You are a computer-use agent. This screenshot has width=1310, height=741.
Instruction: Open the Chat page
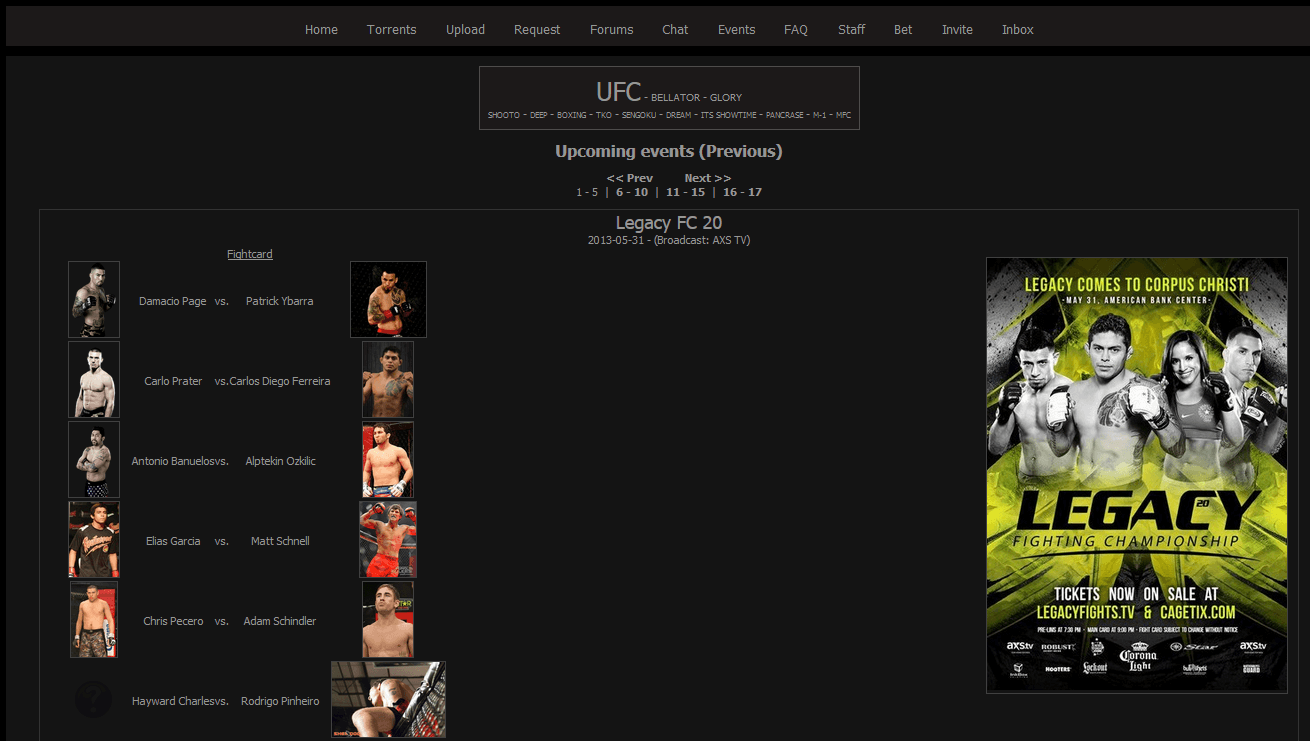click(x=675, y=30)
